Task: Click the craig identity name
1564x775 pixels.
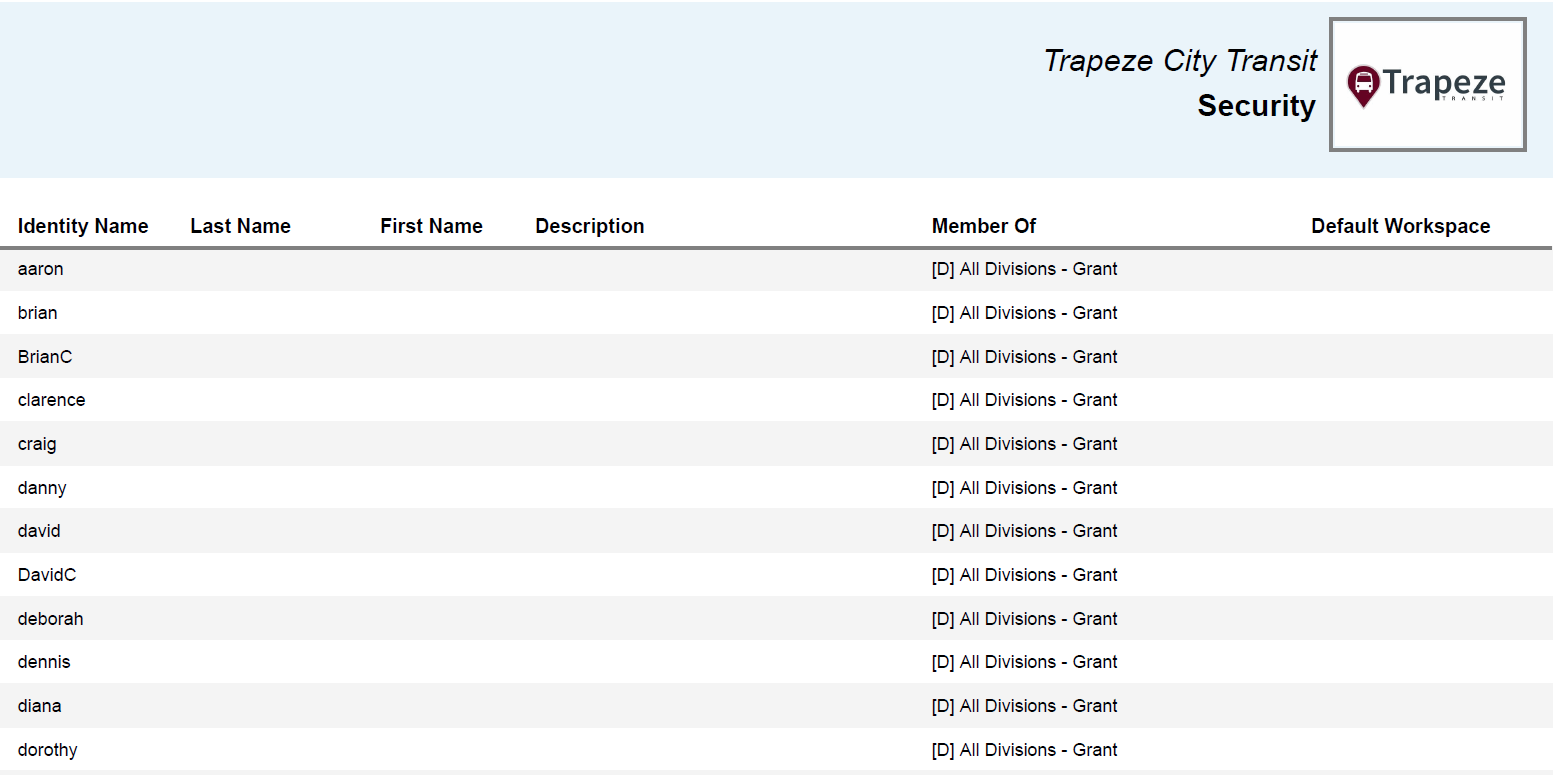Action: pos(37,444)
